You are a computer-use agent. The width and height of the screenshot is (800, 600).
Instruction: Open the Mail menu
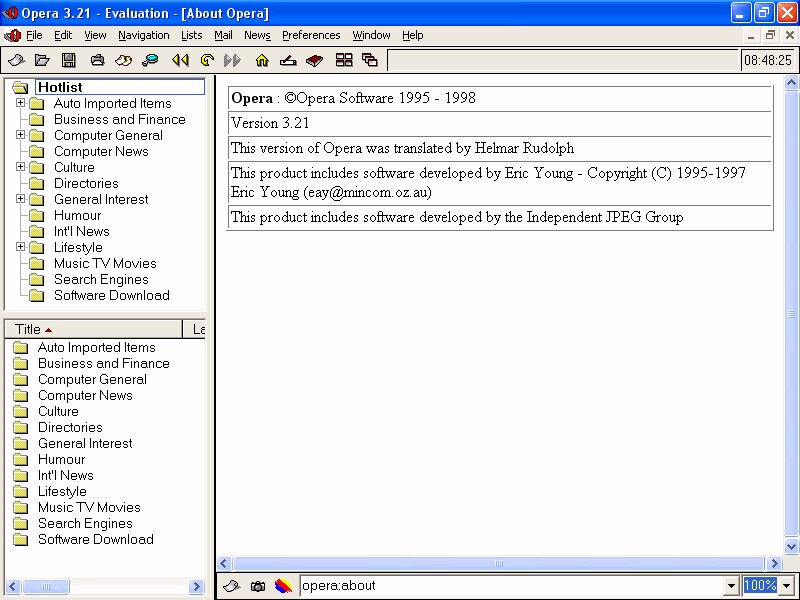coord(223,35)
